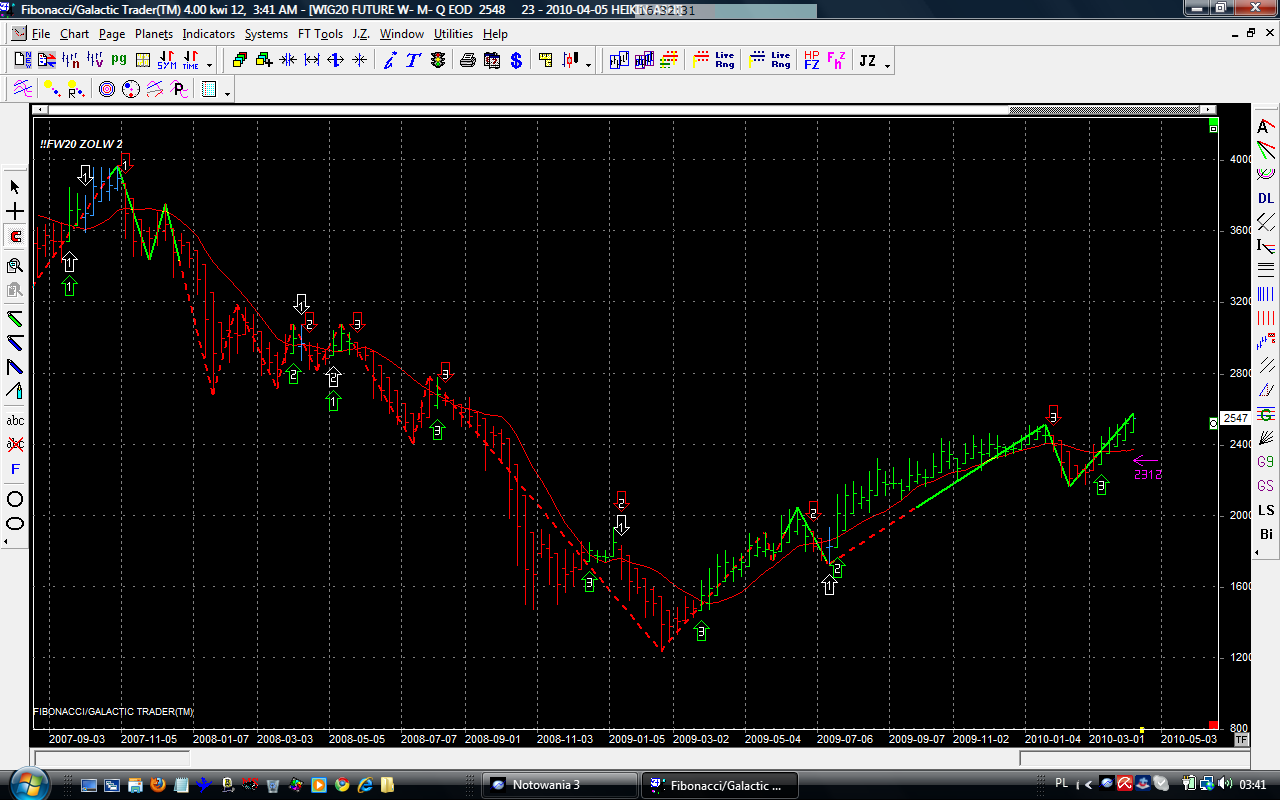Toggle the green square indicator at chart top-right

1213,128
